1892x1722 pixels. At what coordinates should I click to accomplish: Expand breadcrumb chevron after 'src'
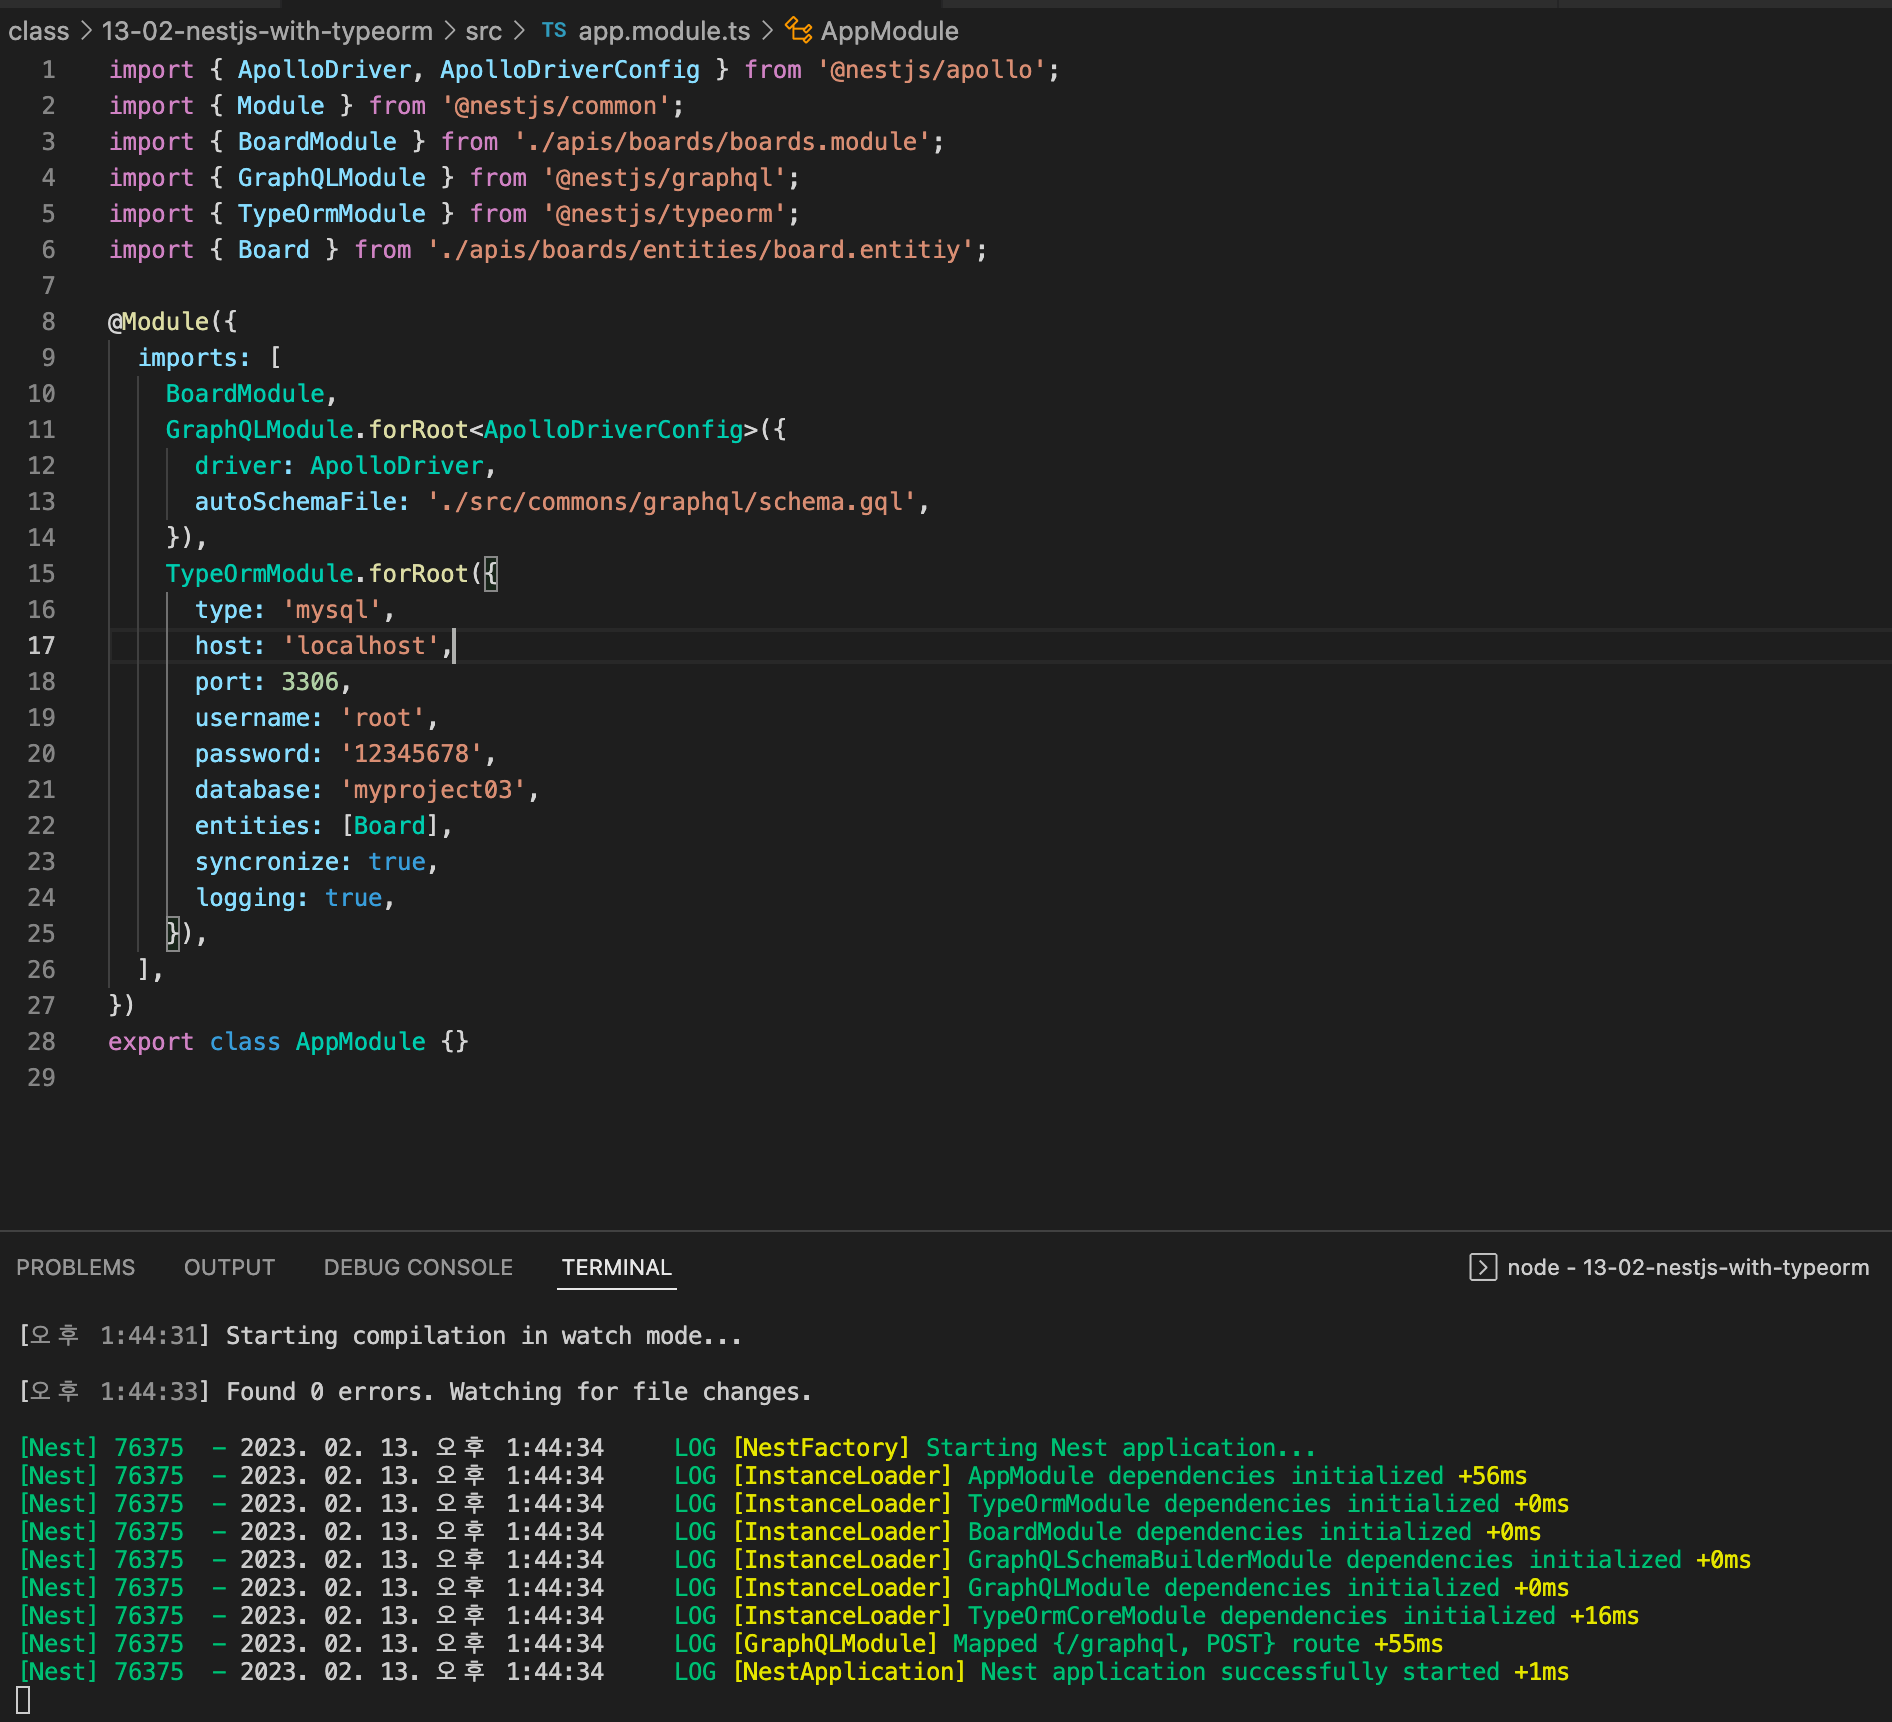pos(519,31)
